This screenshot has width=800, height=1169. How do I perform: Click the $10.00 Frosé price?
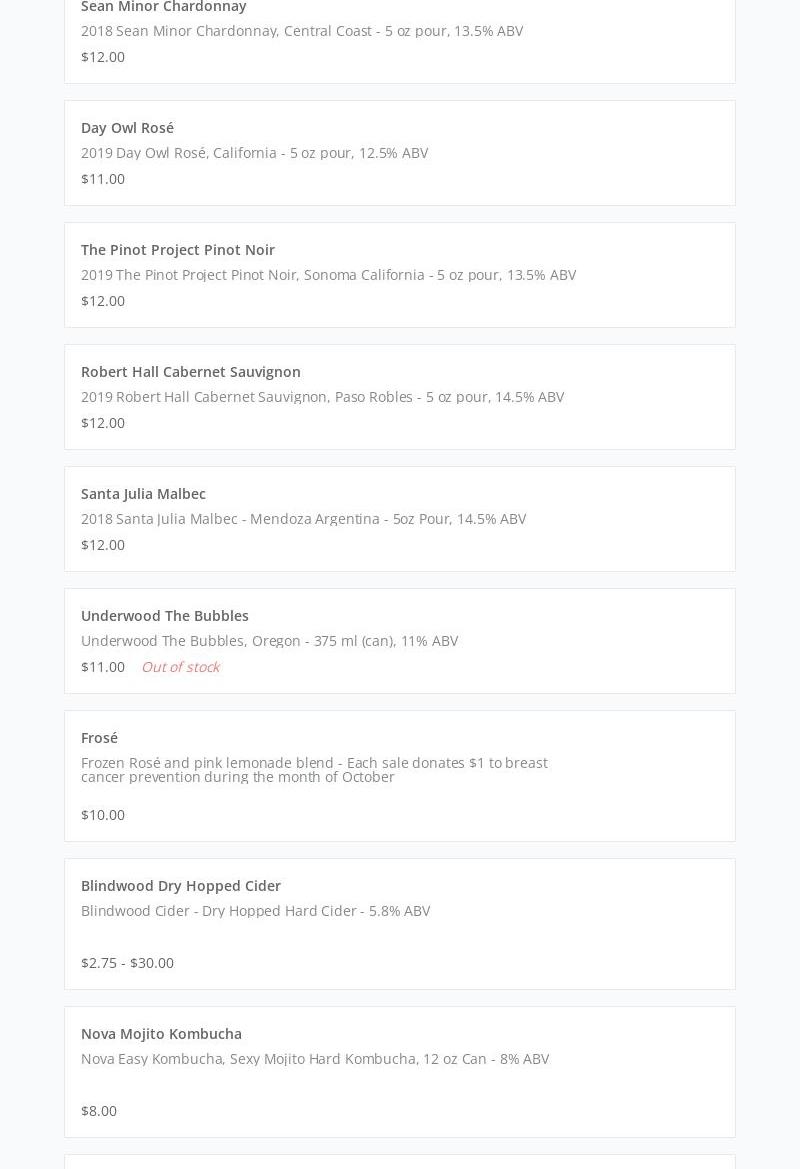[x=103, y=814]
